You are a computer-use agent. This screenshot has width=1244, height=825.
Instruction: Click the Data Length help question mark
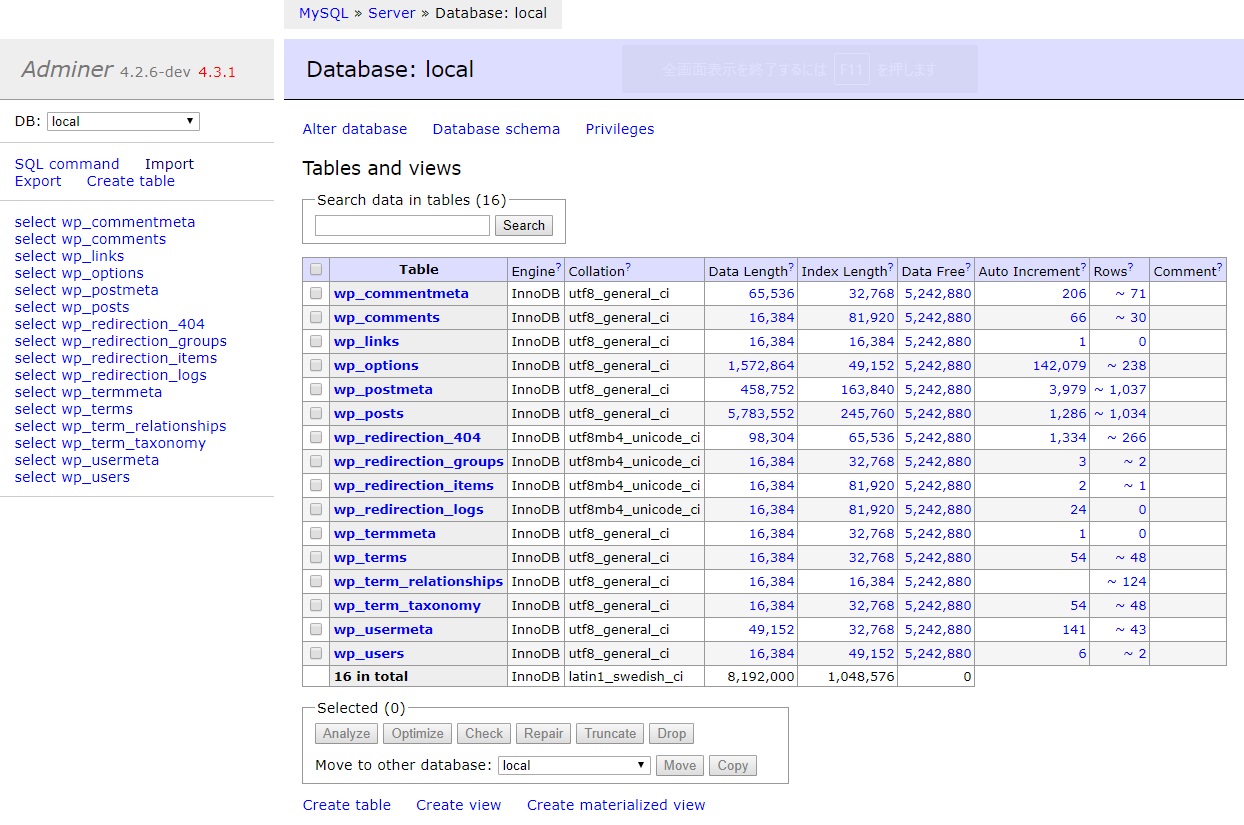[791, 267]
